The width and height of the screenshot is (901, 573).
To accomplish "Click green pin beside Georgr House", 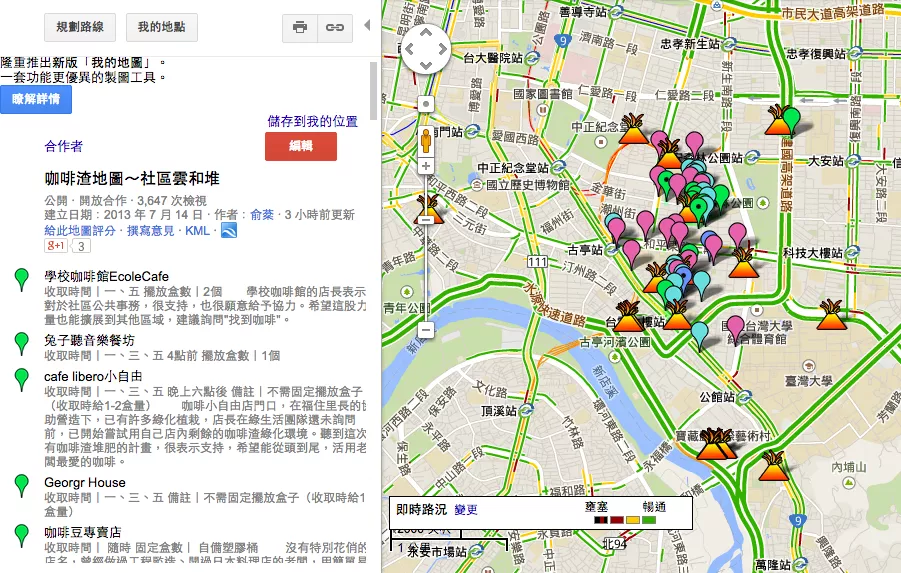I will tap(22, 486).
